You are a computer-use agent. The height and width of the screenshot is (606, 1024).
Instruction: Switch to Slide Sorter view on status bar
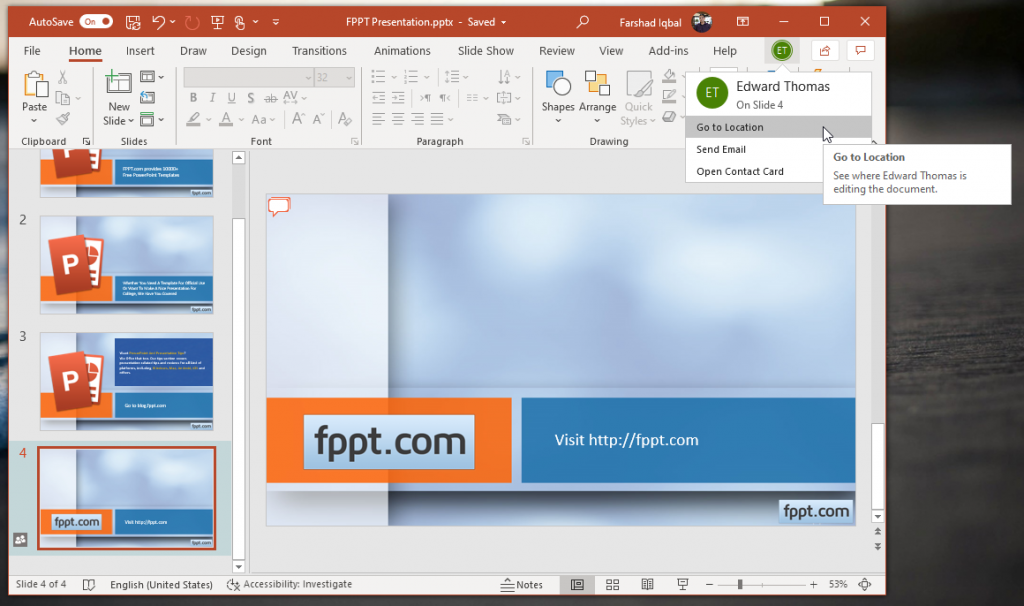613,584
